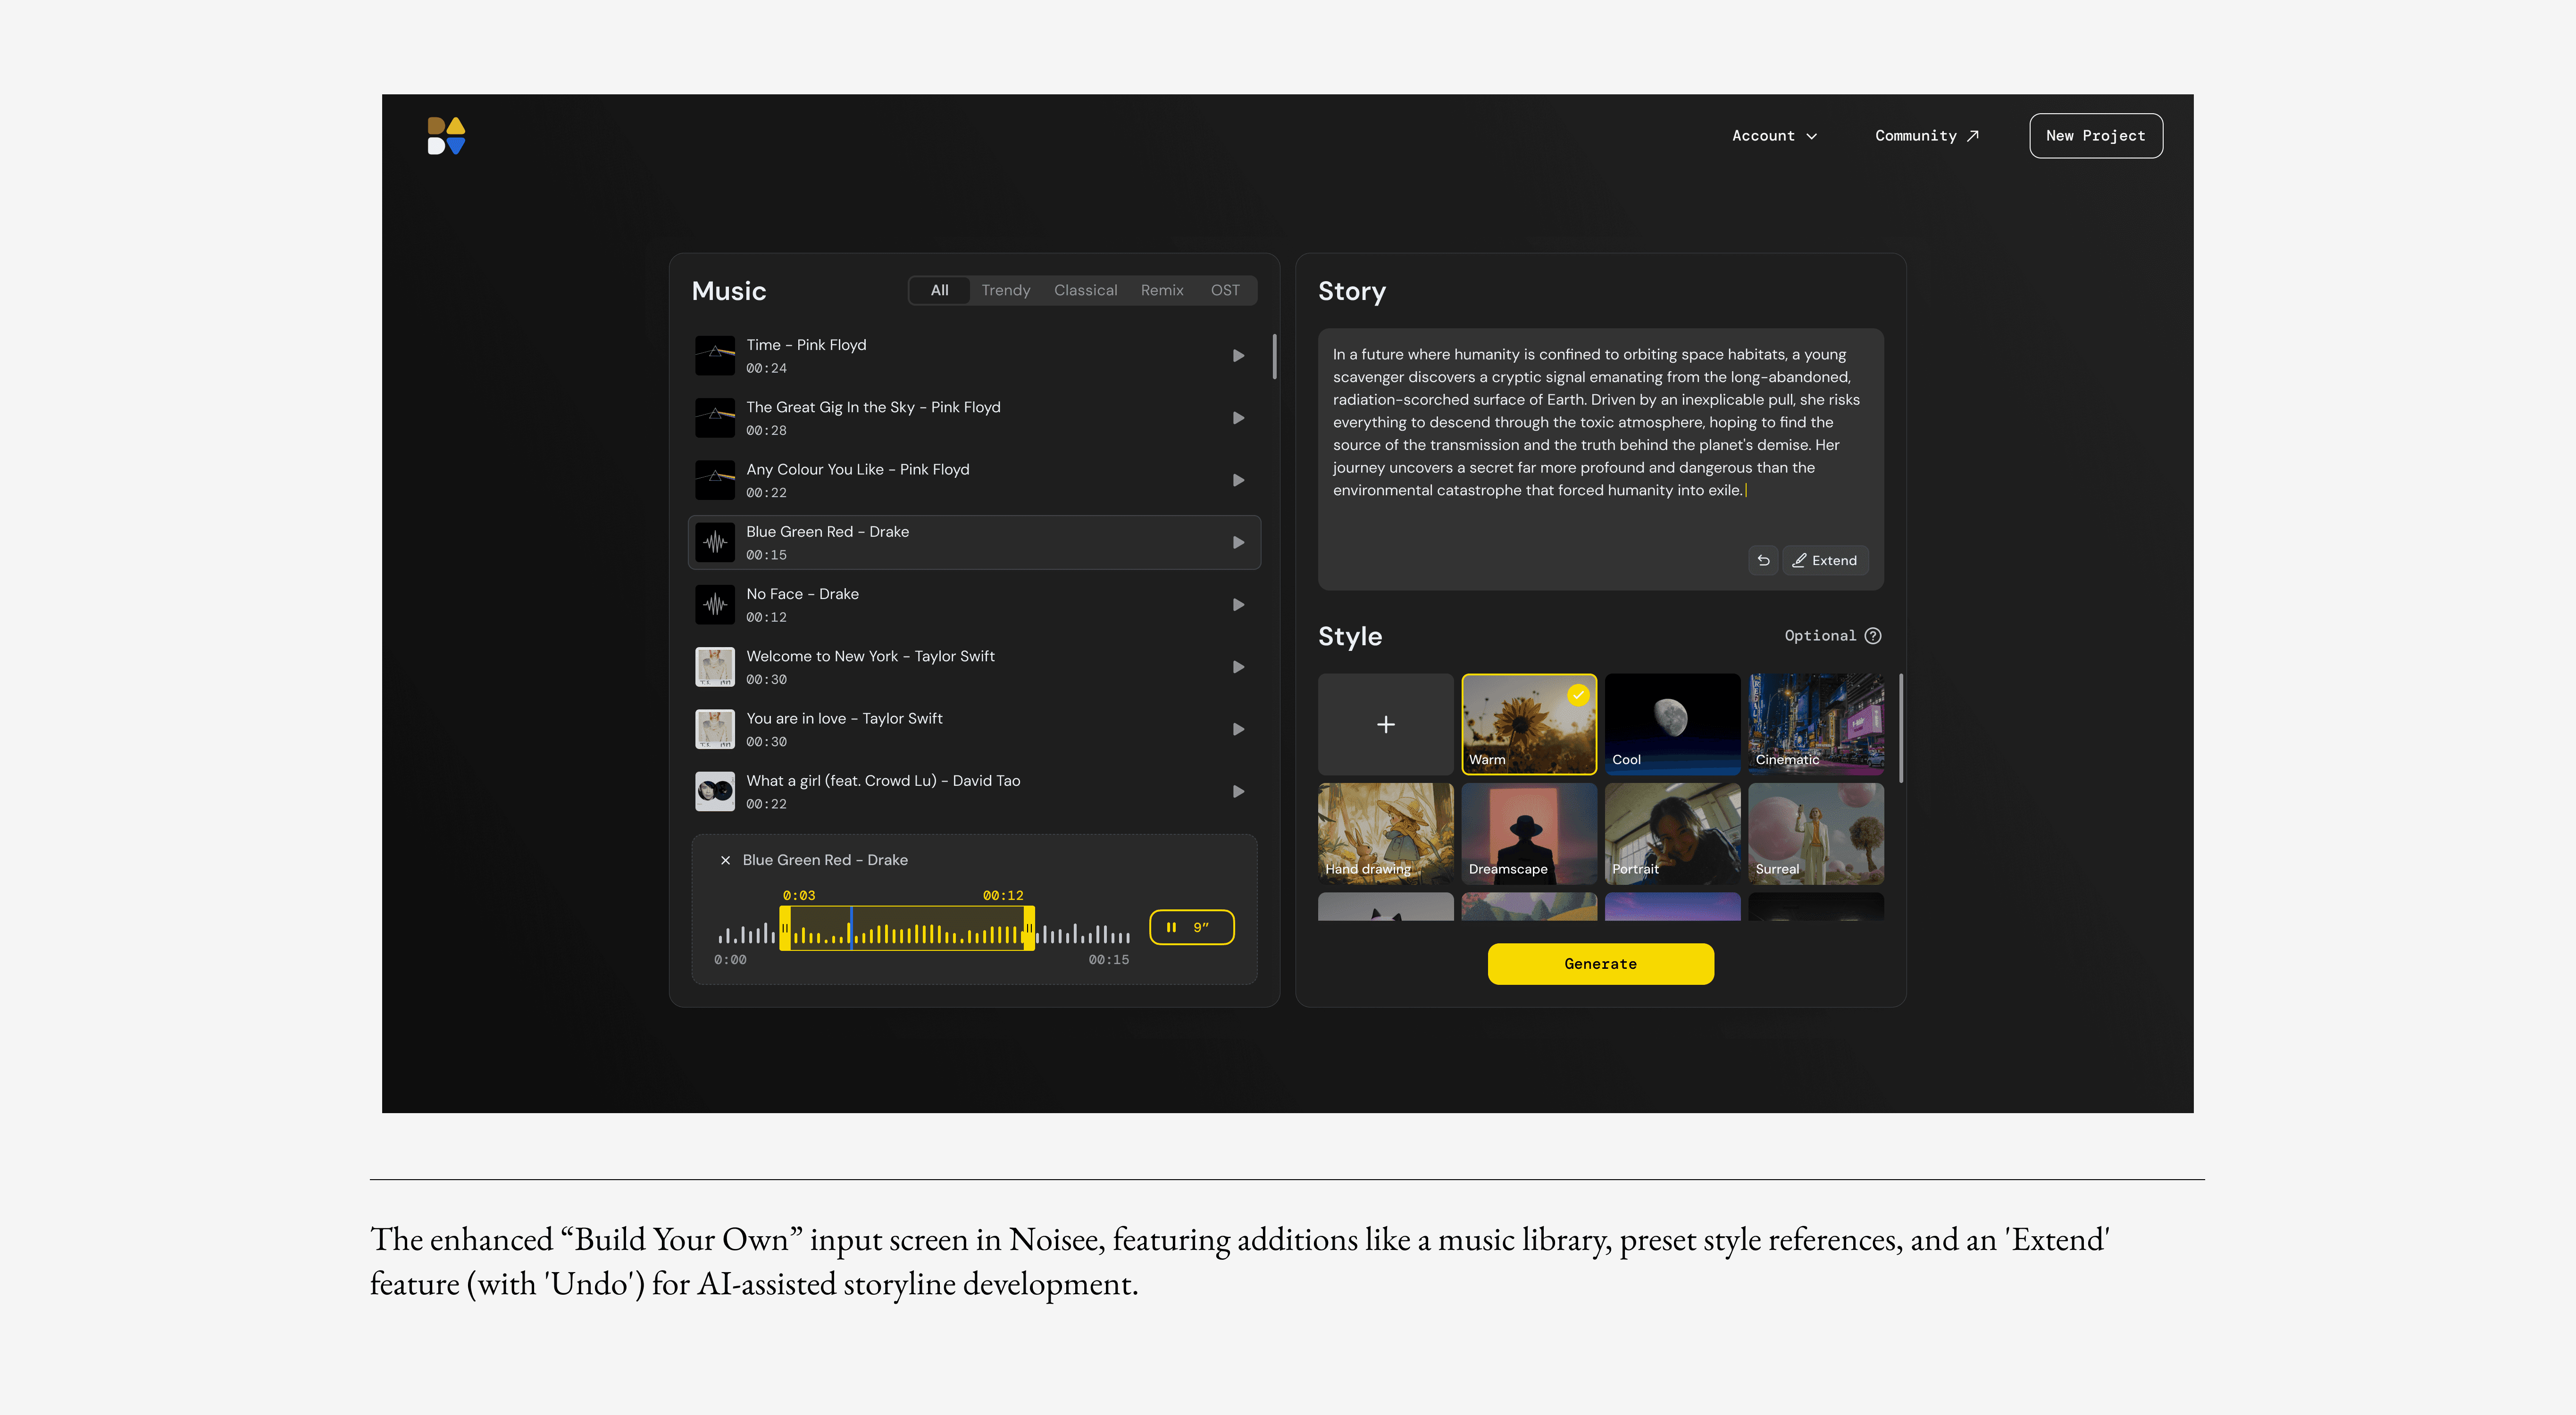Add a custom style with plus tile
Image resolution: width=2576 pixels, height=1415 pixels.
pyautogui.click(x=1385, y=724)
